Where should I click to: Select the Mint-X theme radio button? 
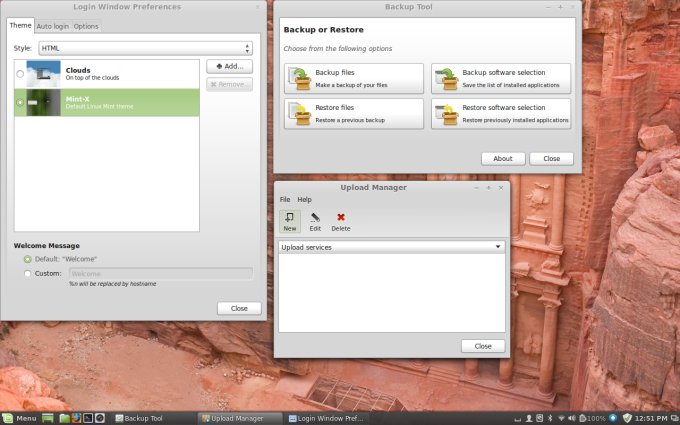point(21,102)
